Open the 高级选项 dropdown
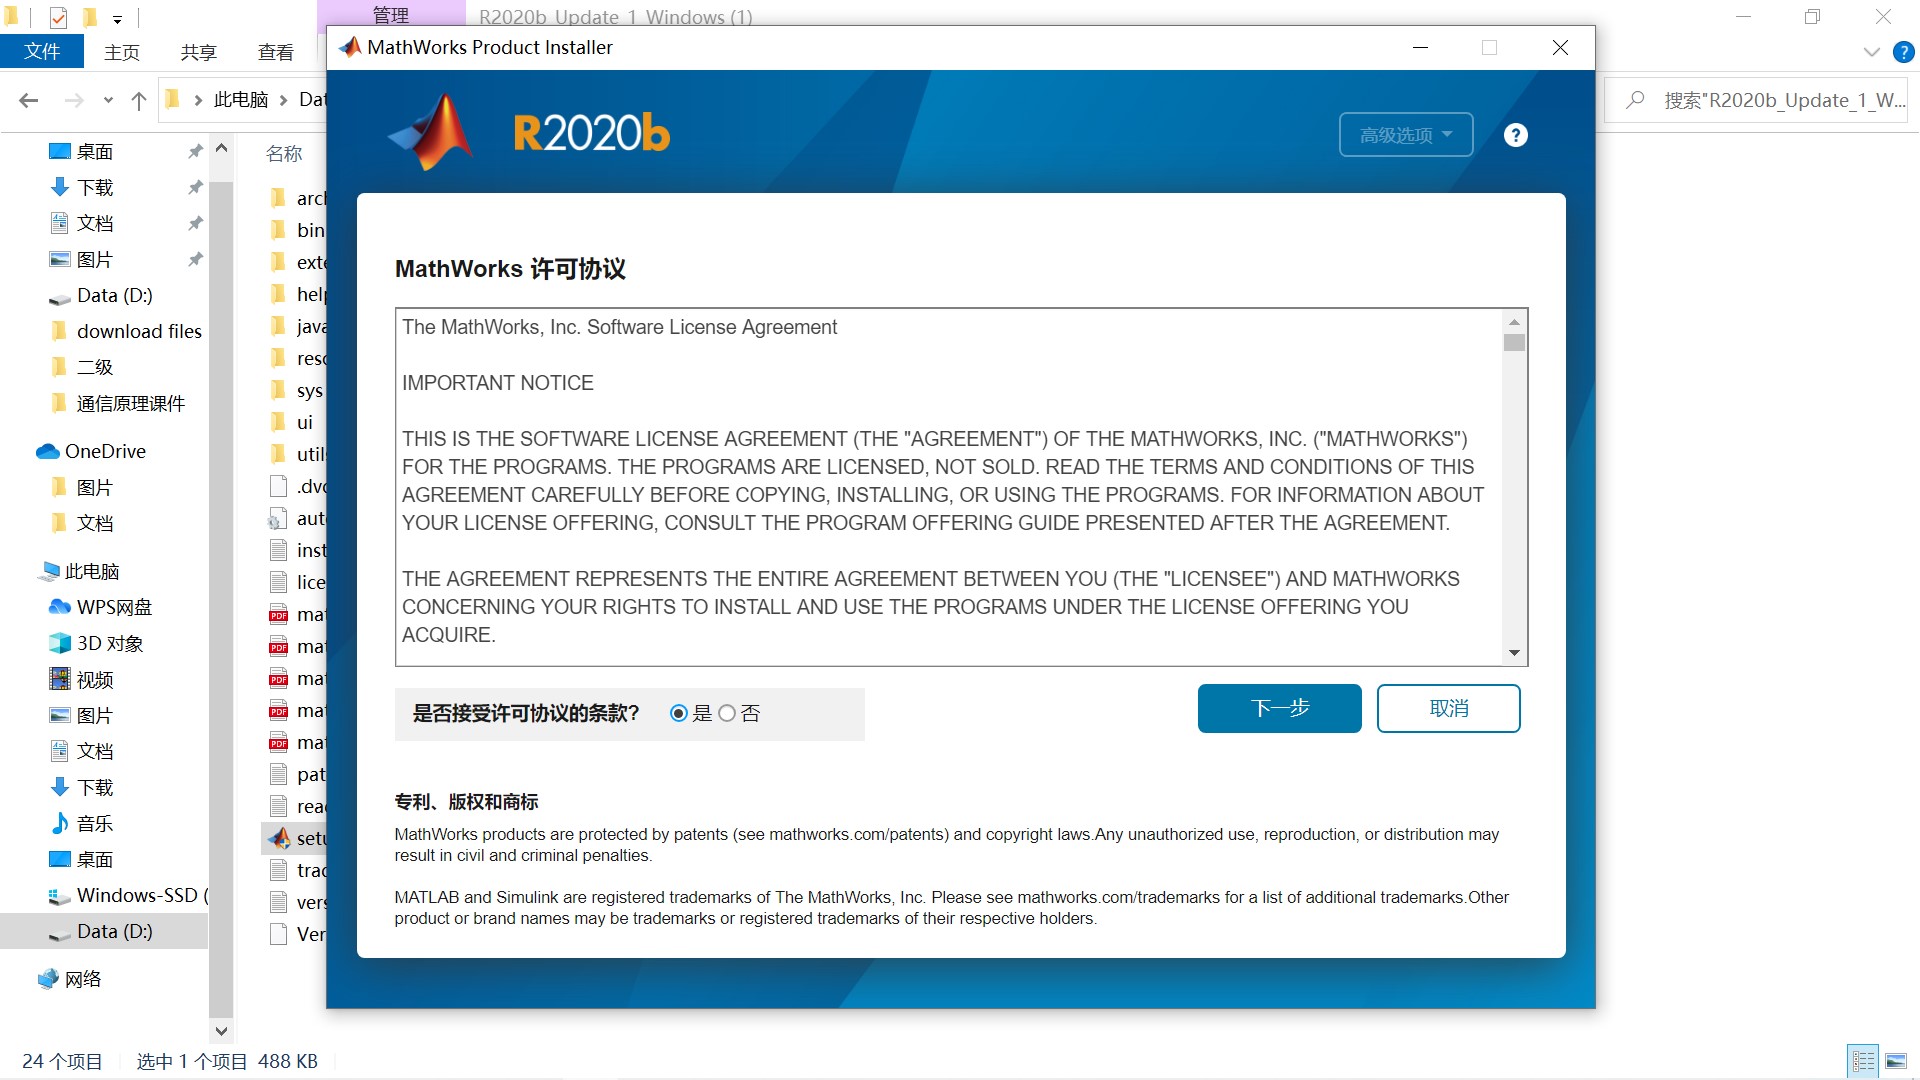Screen dimensions: 1920x1080 point(1405,135)
